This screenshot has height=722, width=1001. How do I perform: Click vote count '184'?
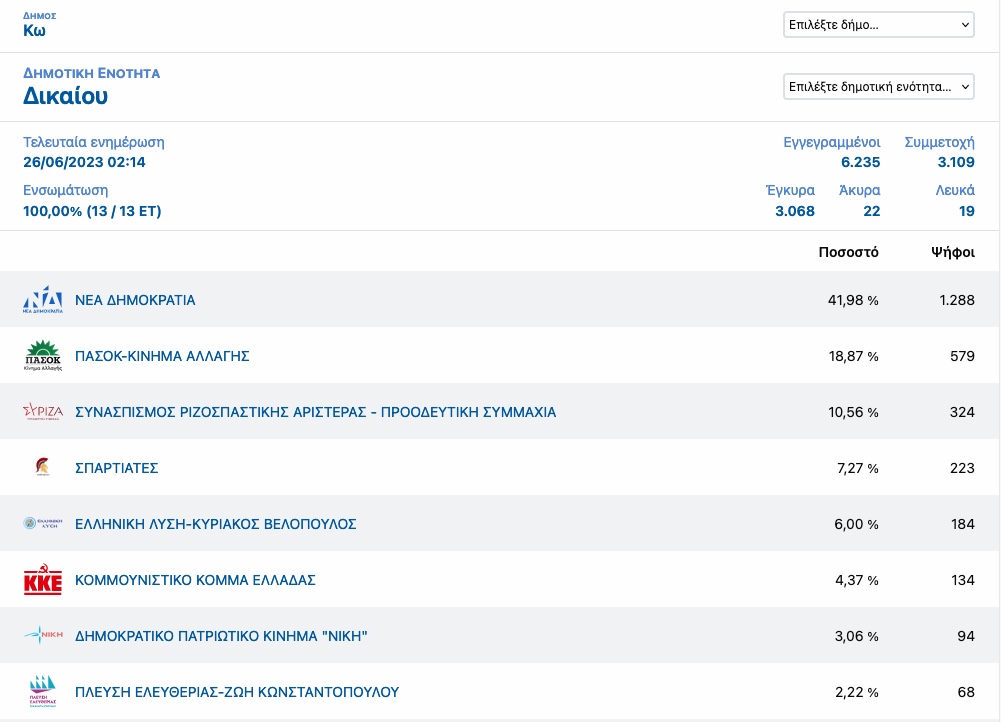[x=963, y=524]
